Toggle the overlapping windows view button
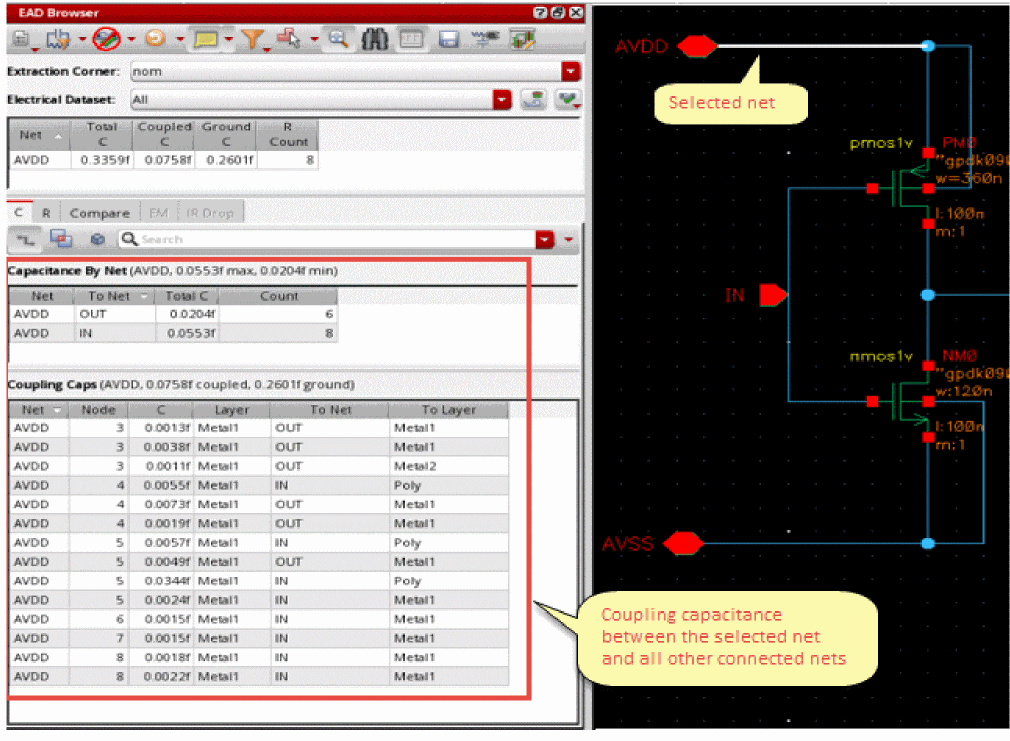 pyautogui.click(x=60, y=240)
